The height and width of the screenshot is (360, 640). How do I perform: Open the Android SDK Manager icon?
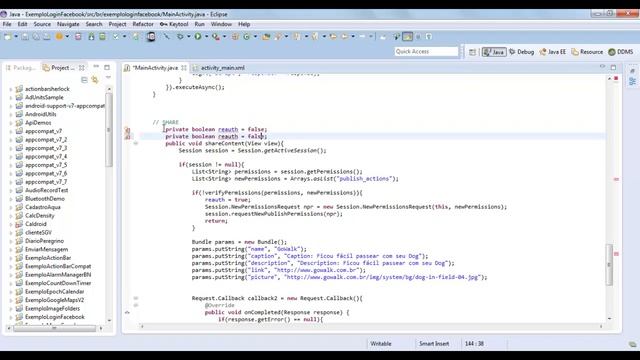point(91,37)
